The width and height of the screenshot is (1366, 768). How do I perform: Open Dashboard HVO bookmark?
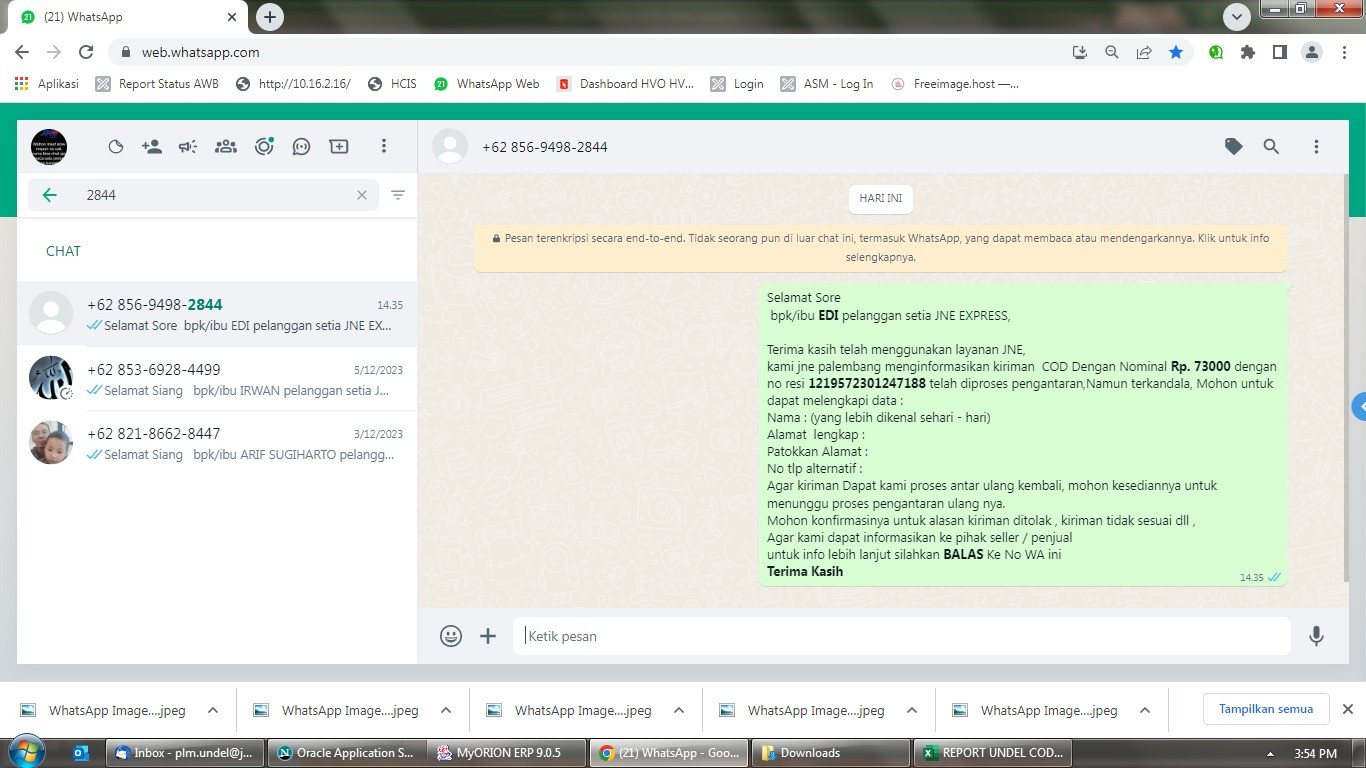[x=625, y=84]
